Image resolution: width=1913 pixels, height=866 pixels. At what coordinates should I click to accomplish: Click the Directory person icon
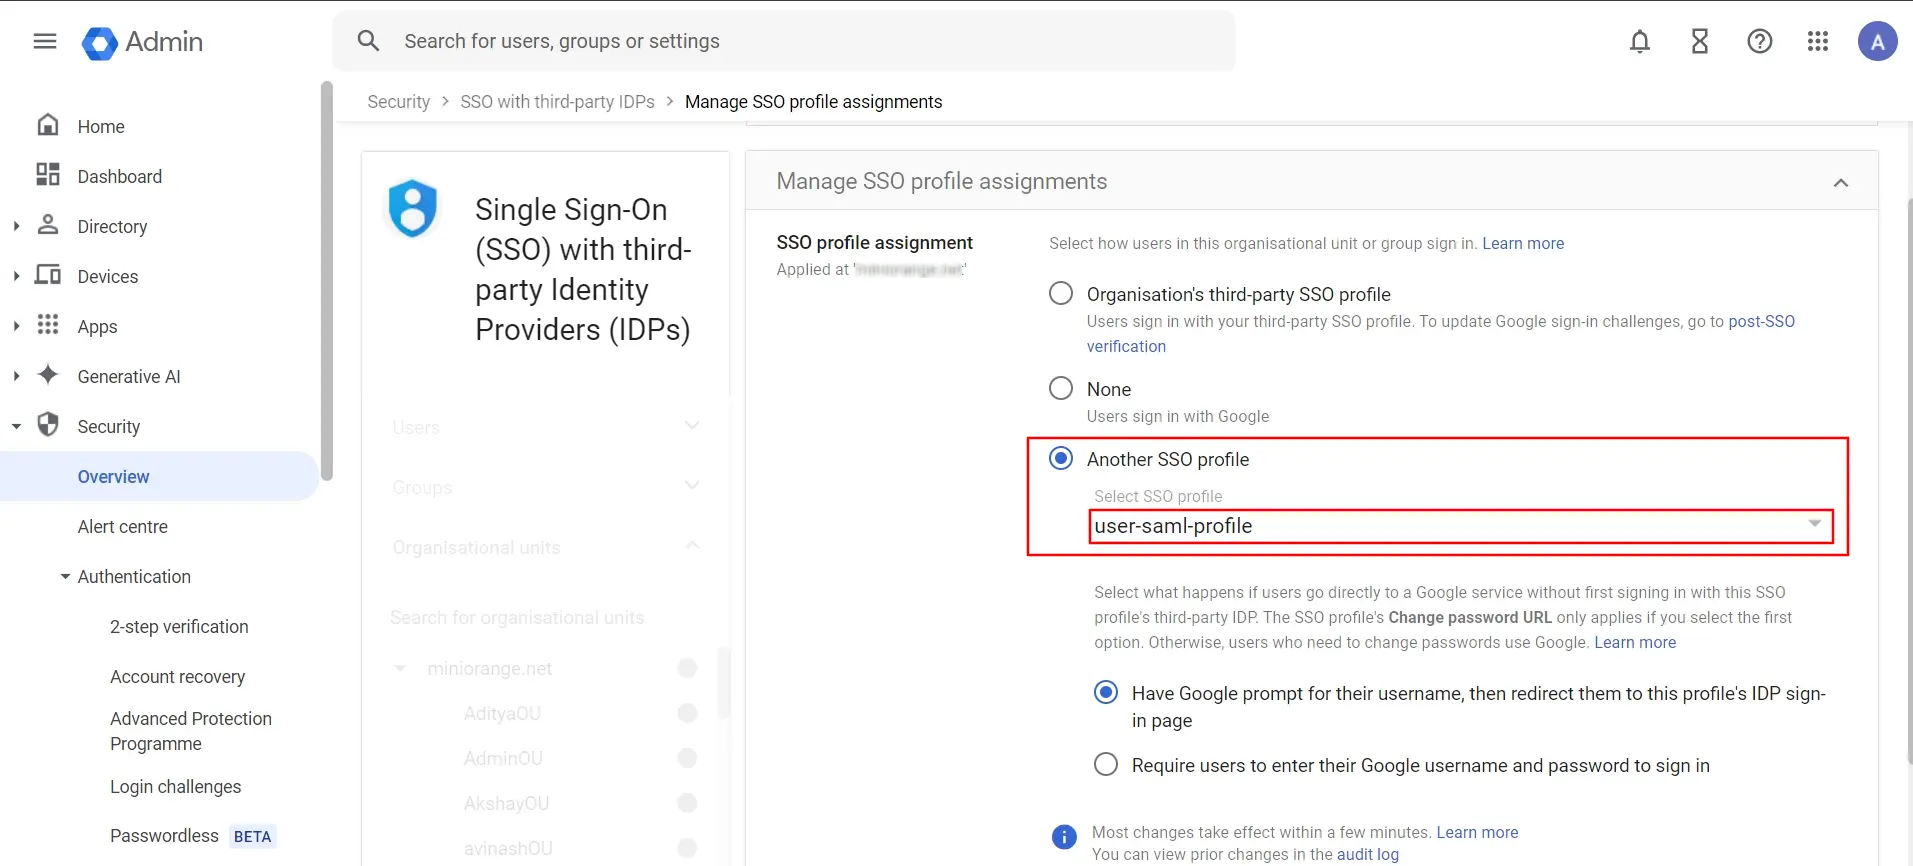pyautogui.click(x=48, y=225)
